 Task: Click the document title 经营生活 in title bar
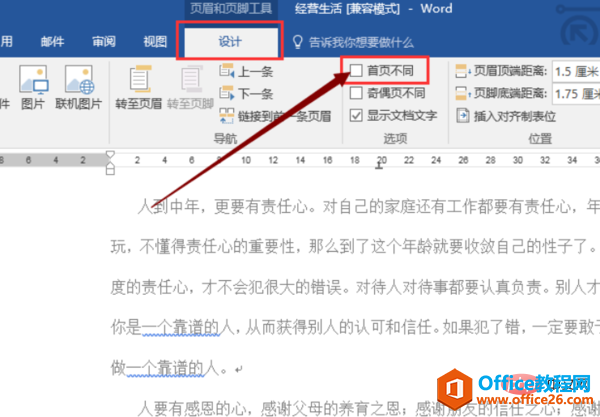(x=318, y=8)
